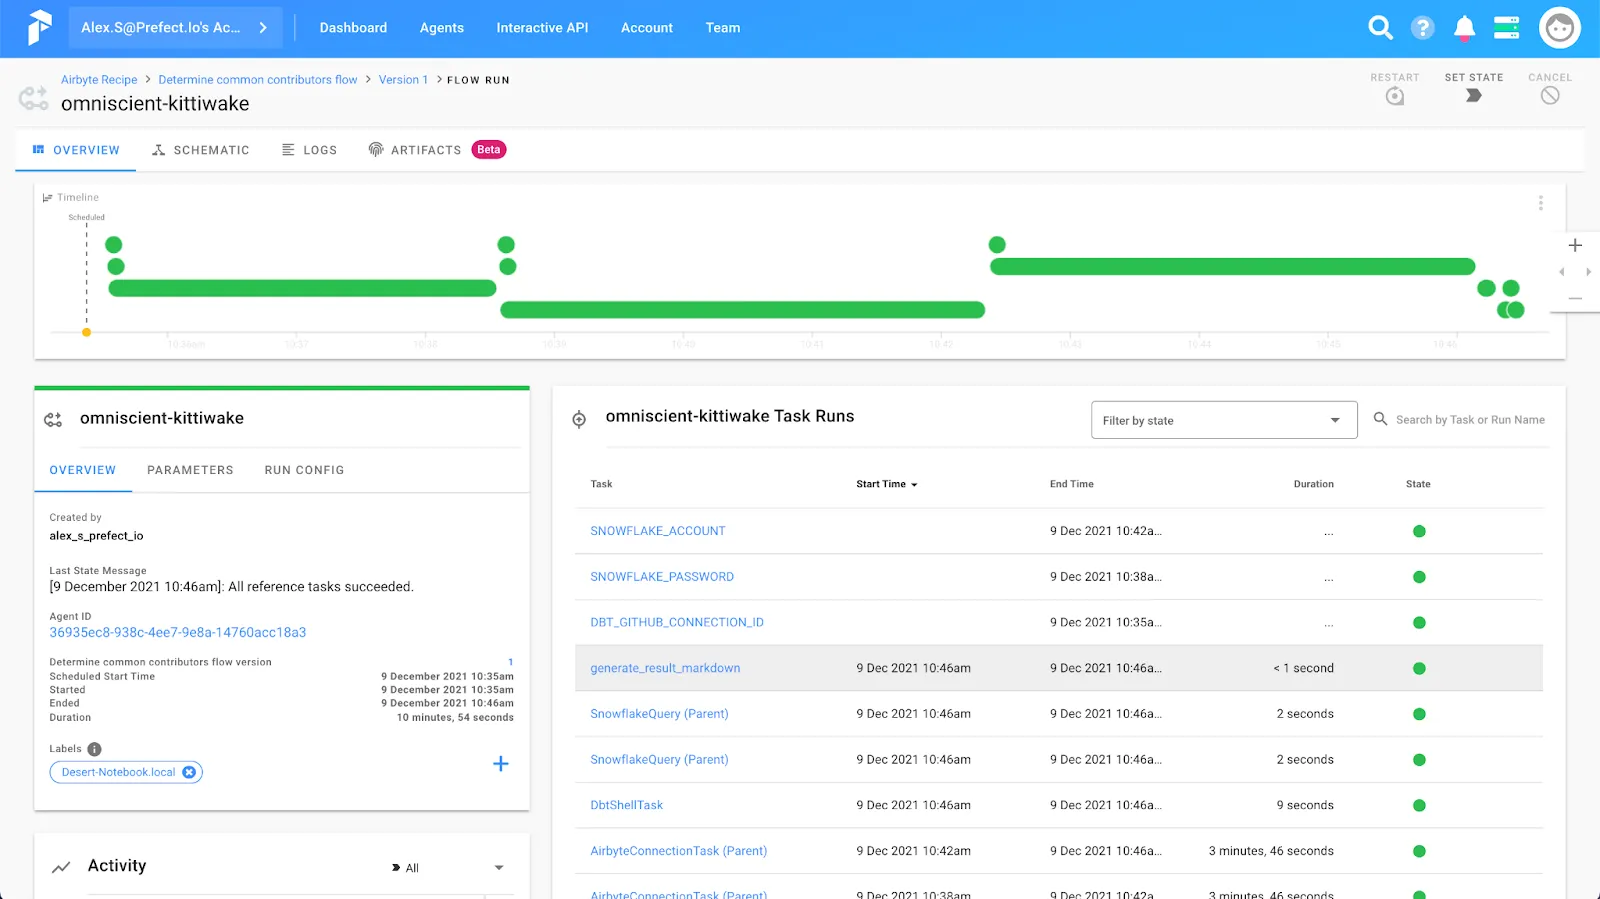Add a new label with plus icon
Screen dimensions: 1600x899
(501, 764)
